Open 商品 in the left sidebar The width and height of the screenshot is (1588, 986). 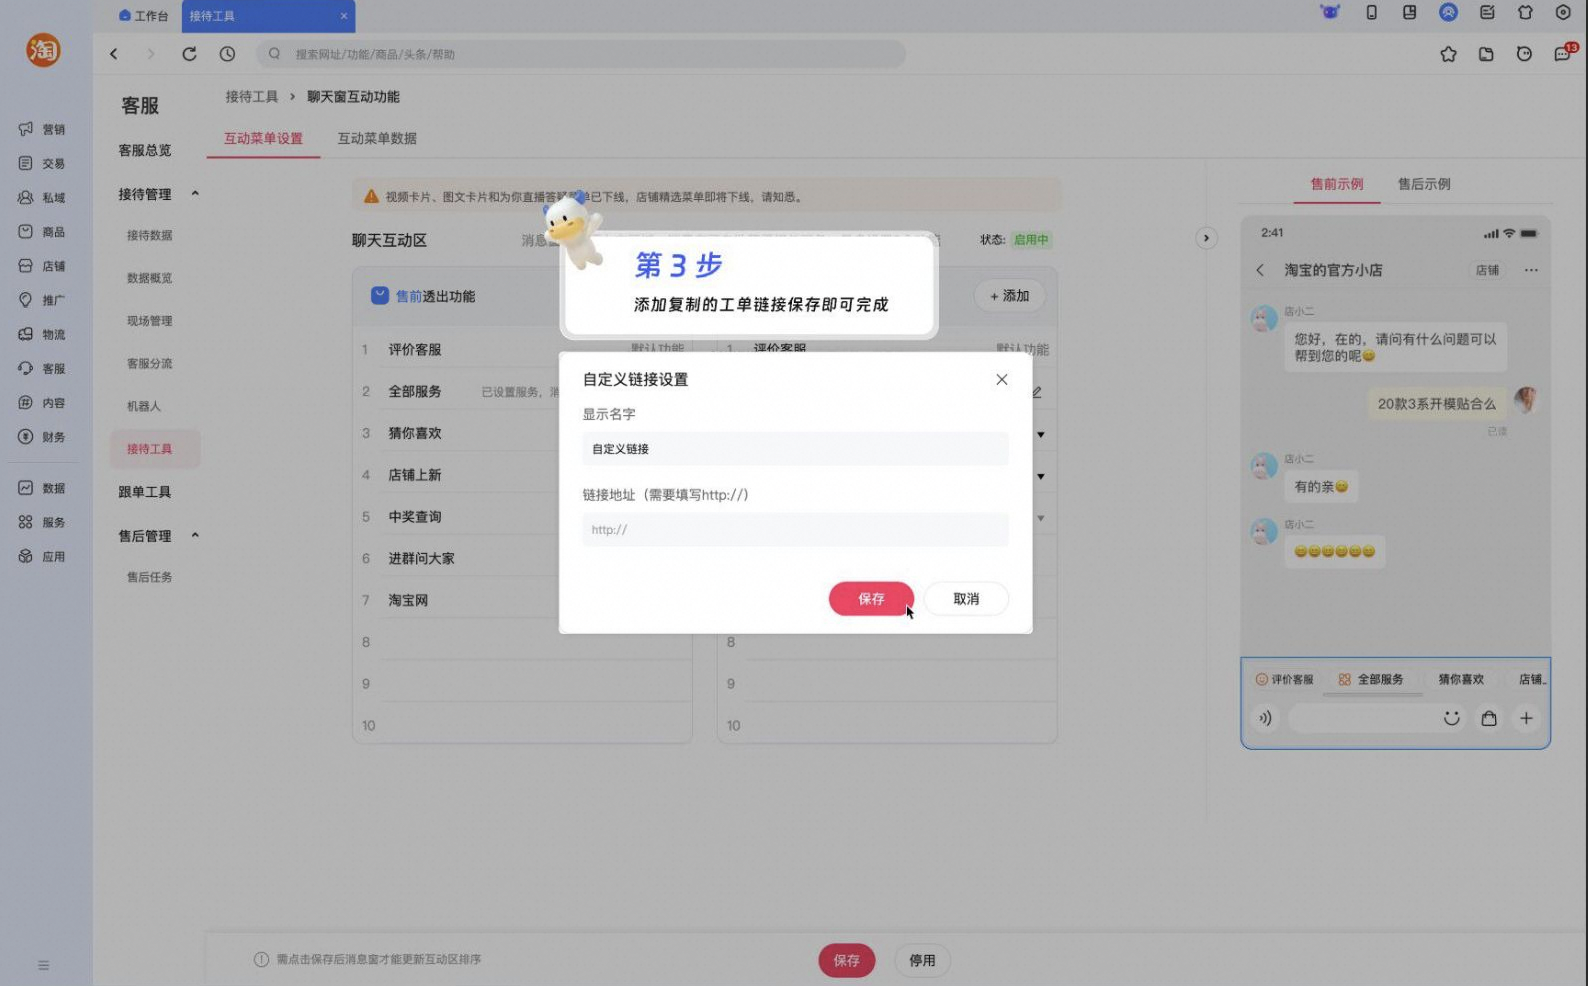(x=42, y=232)
